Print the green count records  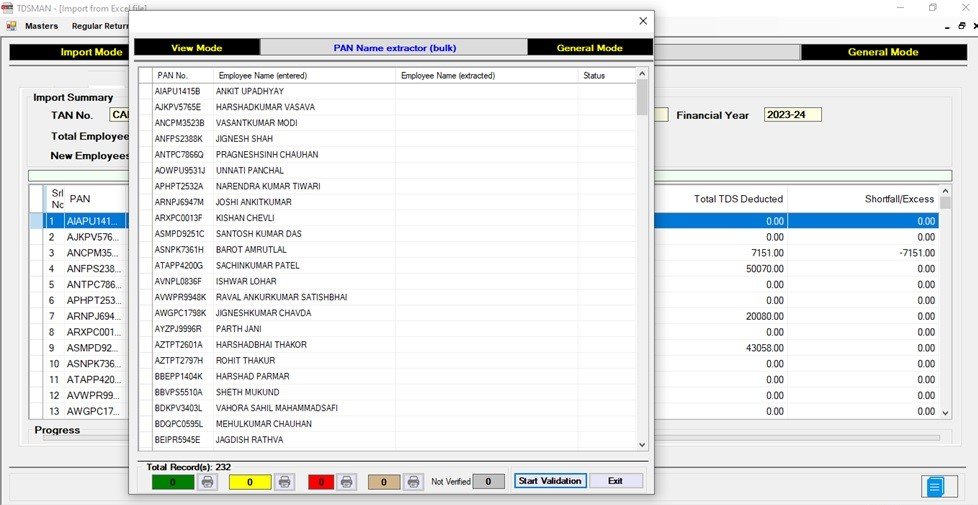tap(208, 482)
